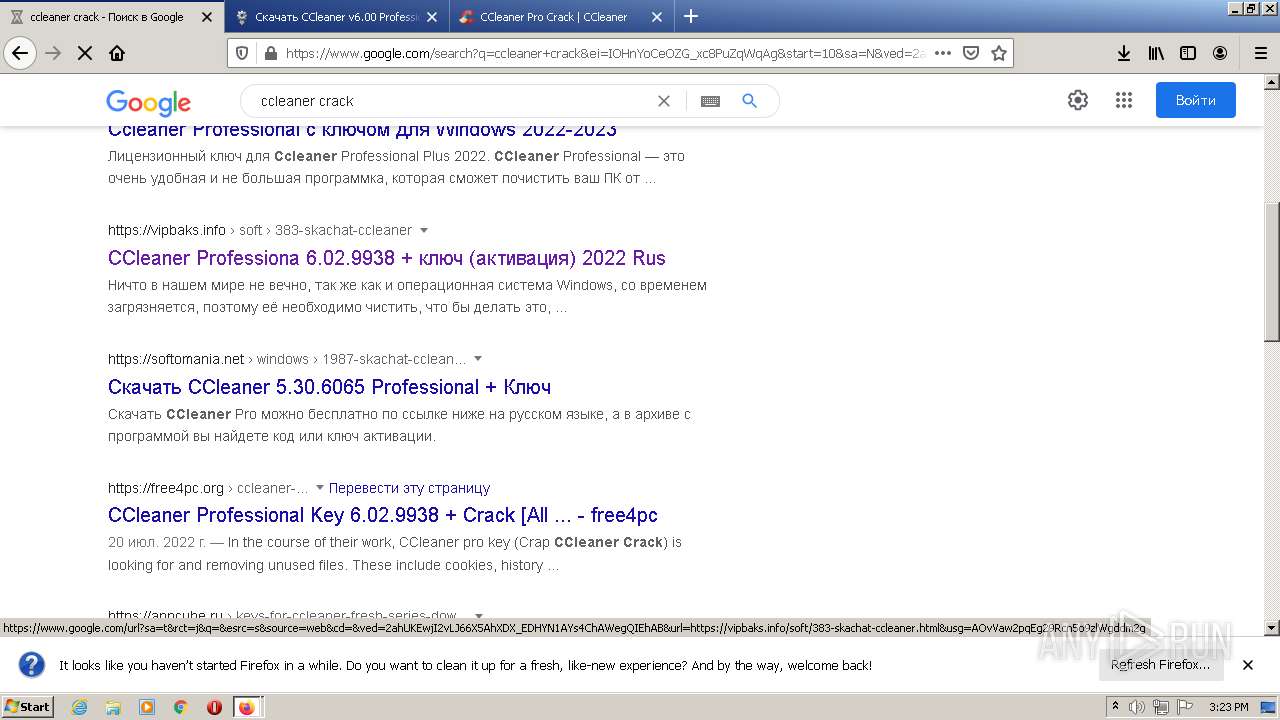Click the softomania.net URL breadcrumb

pos(287,359)
